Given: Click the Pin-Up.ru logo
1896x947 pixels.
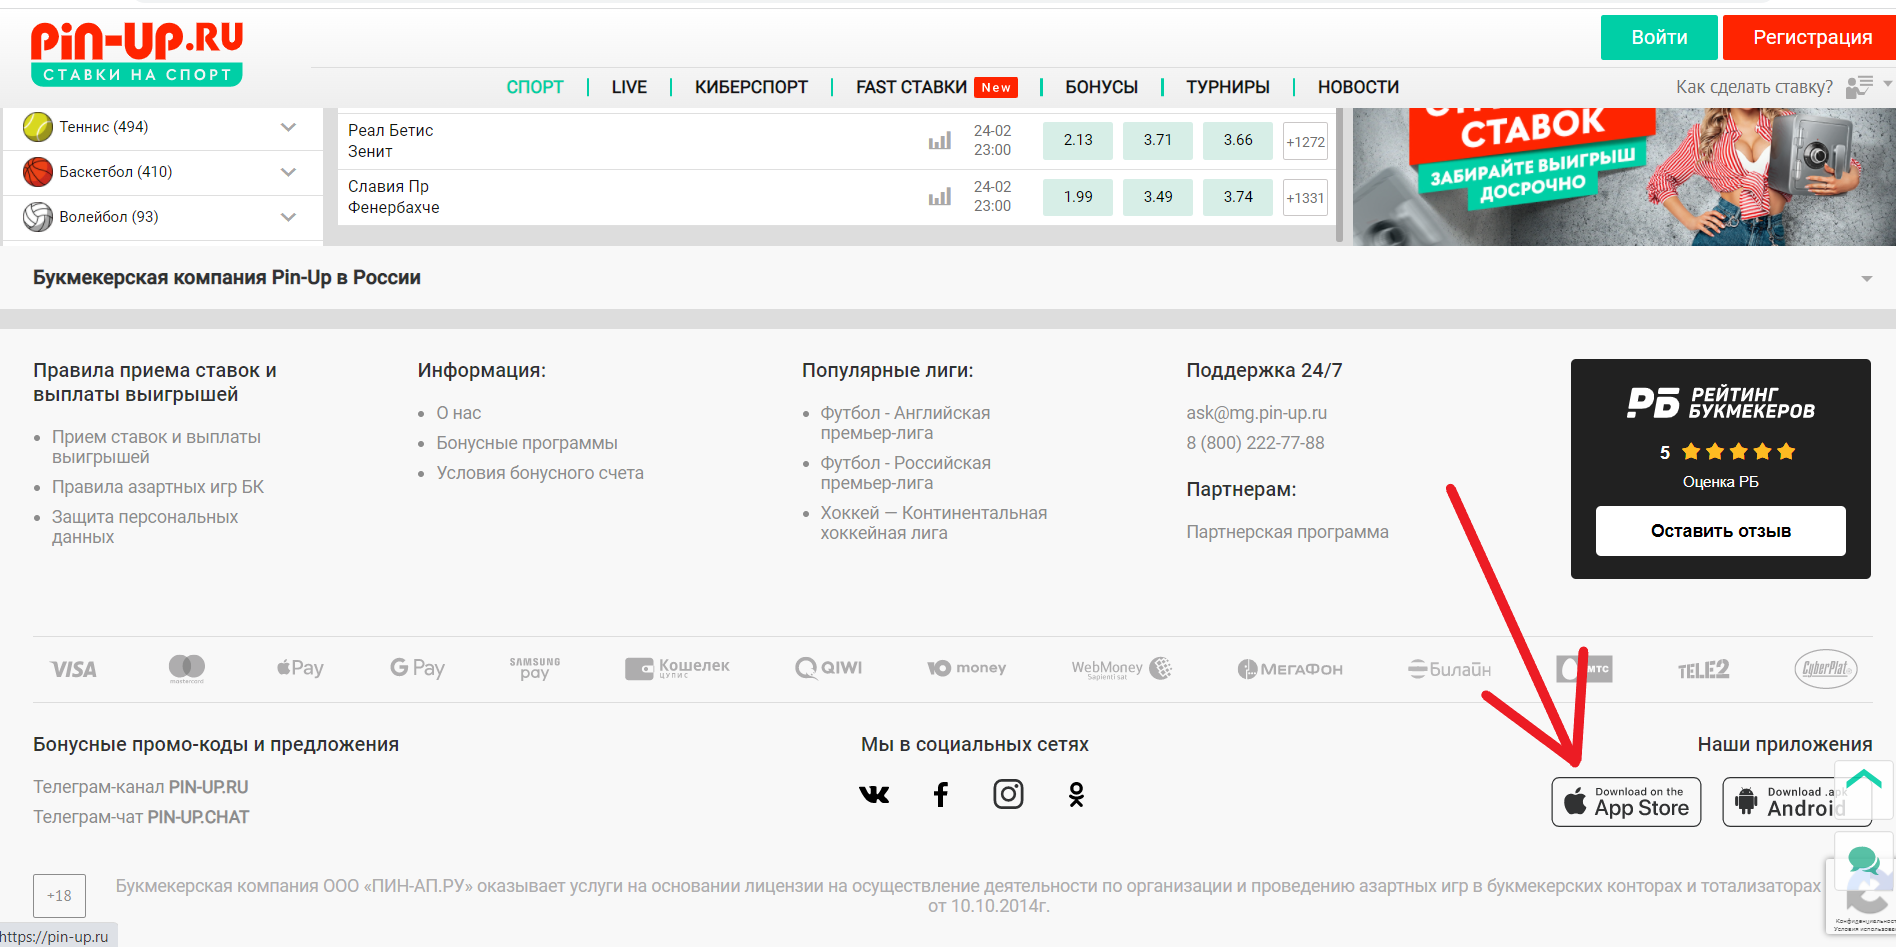Looking at the screenshot, I should click(137, 54).
